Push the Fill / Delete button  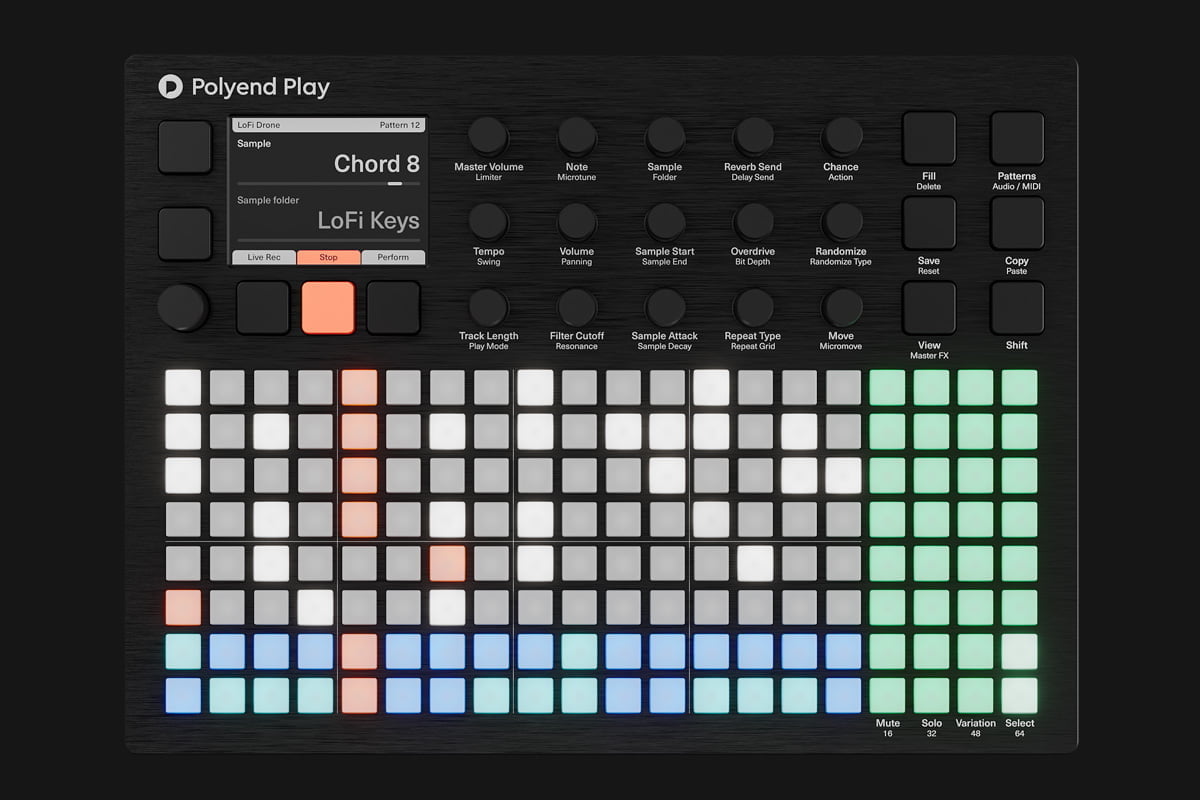point(929,138)
